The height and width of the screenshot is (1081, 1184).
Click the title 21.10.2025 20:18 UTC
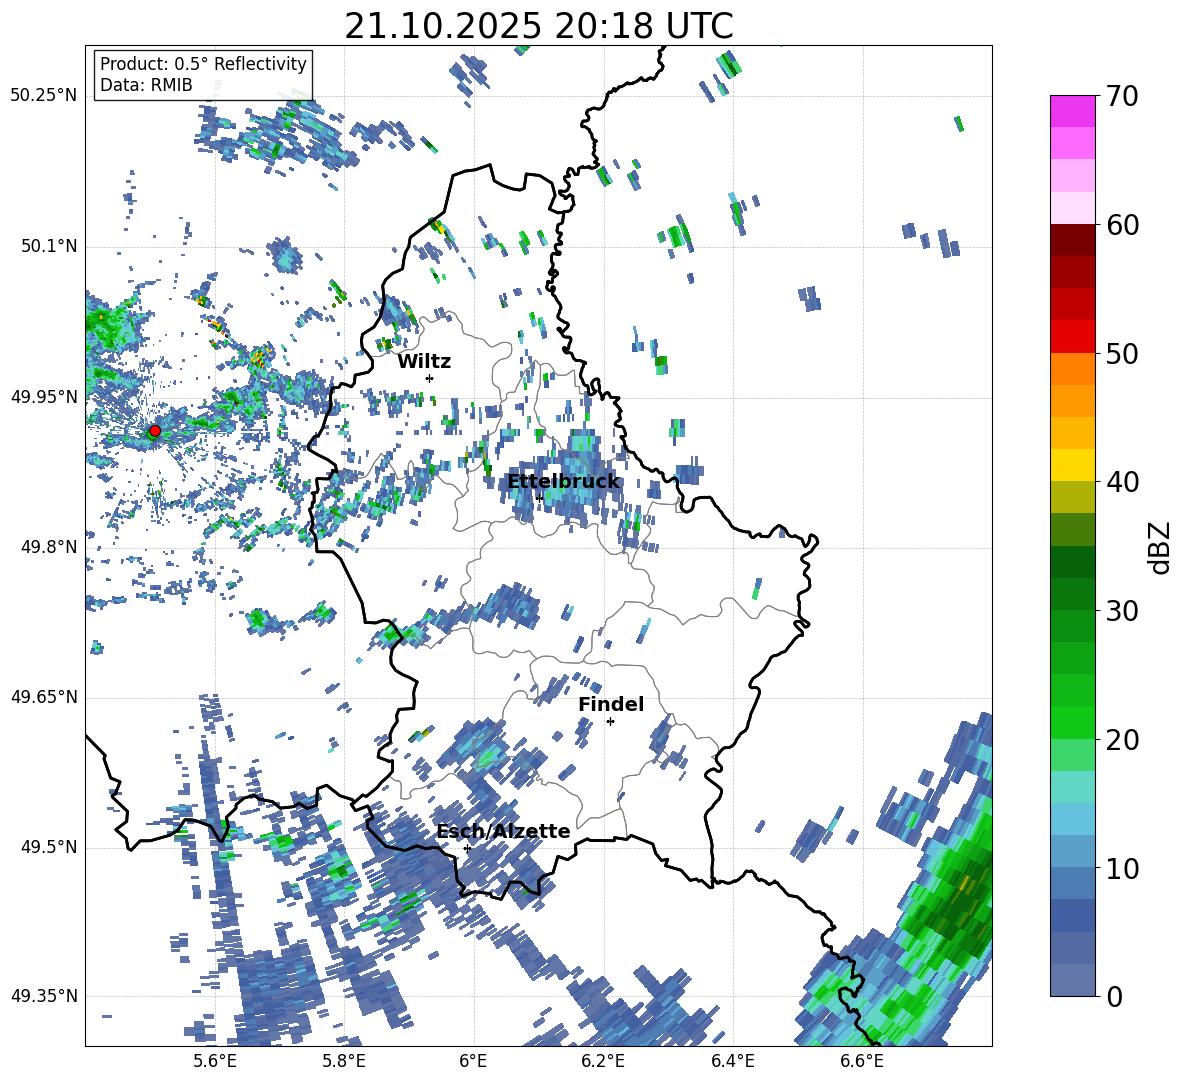(x=538, y=26)
